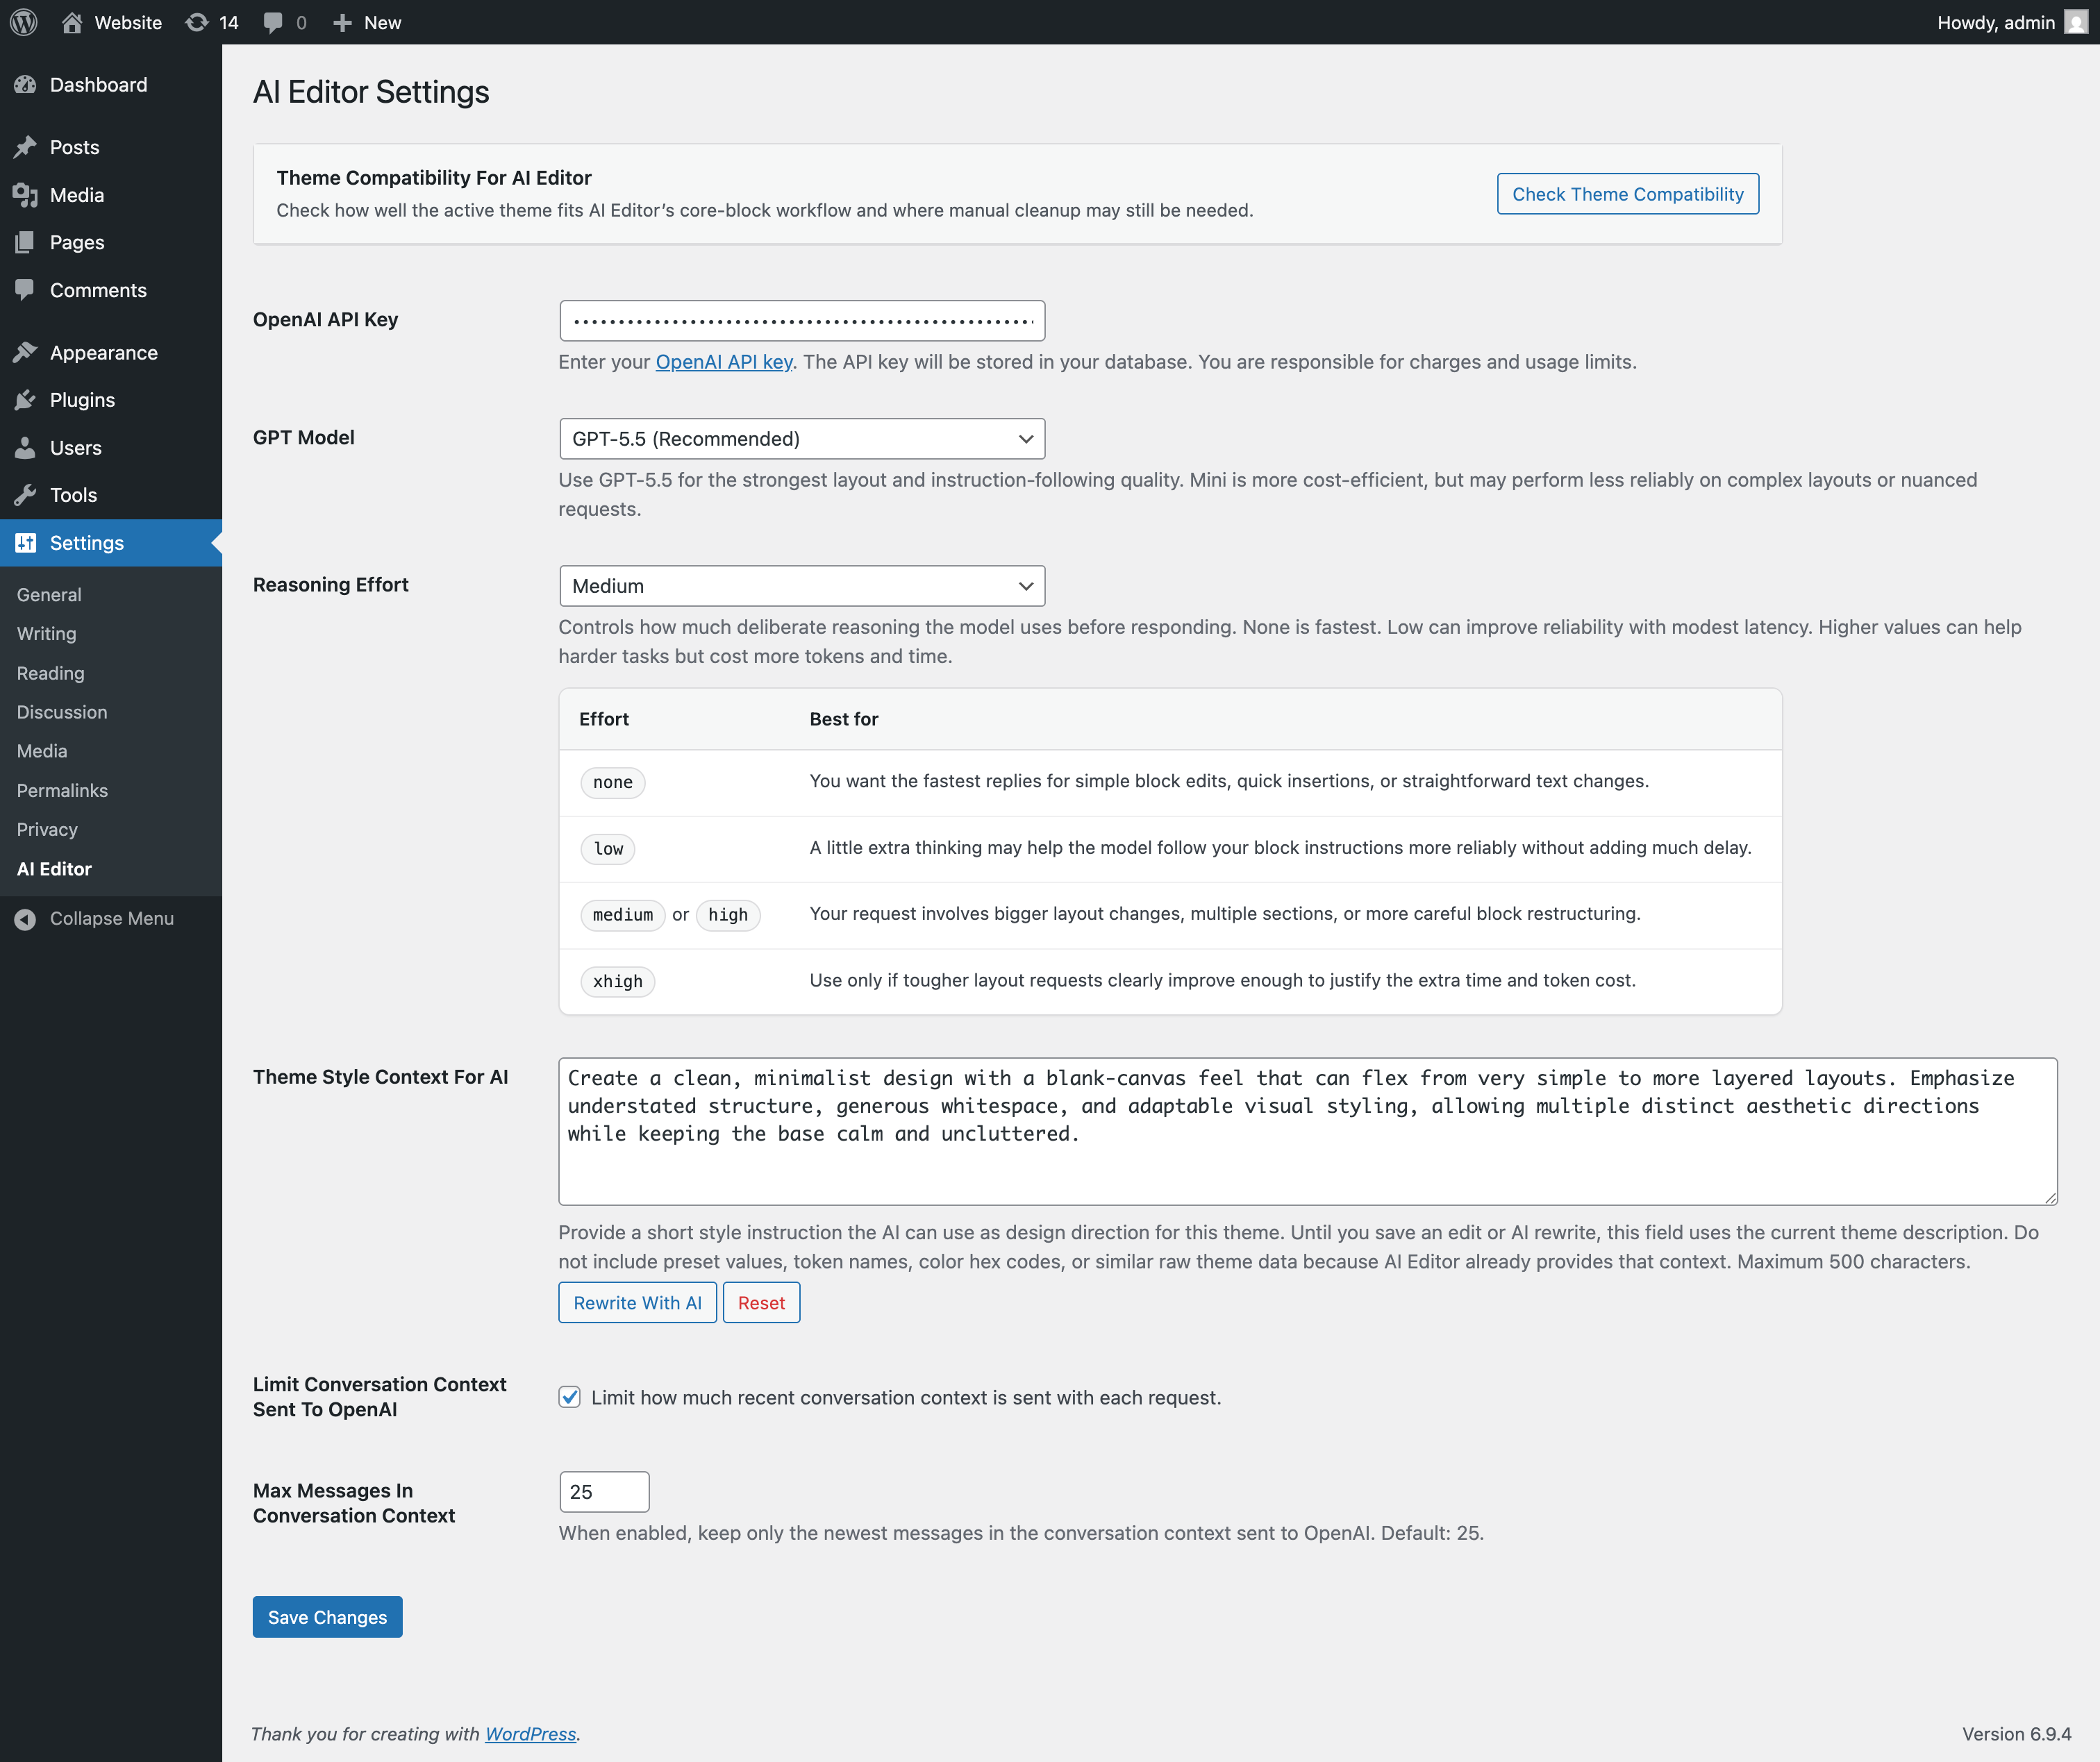Click the Plugins plug icon
The height and width of the screenshot is (1762, 2100).
[25, 400]
